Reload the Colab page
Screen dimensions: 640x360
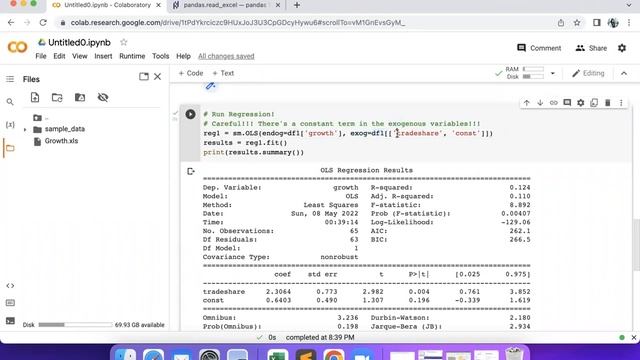43,23
